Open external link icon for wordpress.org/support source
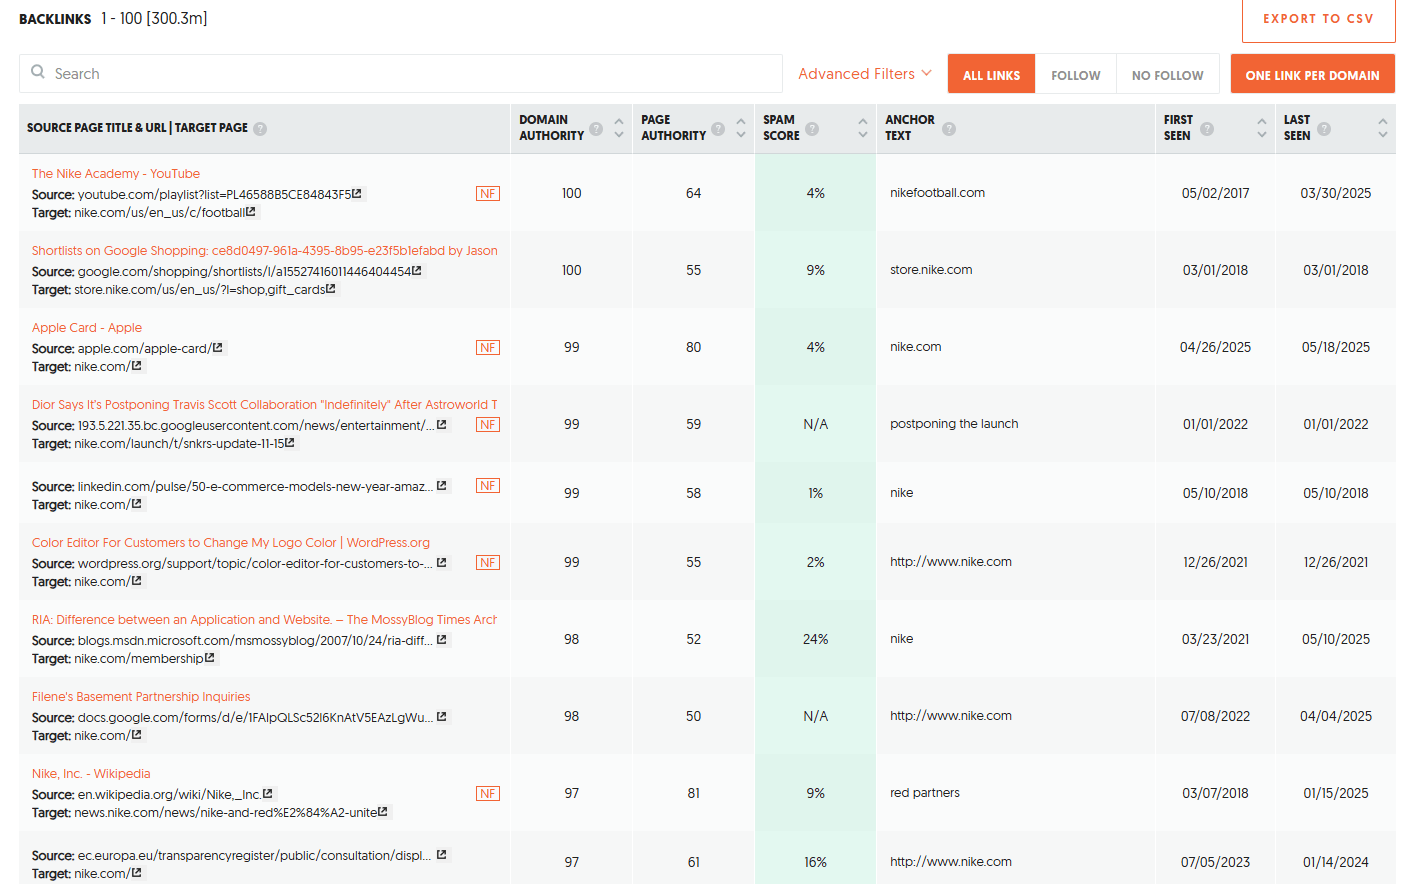Viewport: 1419px width, 884px height. tap(442, 563)
